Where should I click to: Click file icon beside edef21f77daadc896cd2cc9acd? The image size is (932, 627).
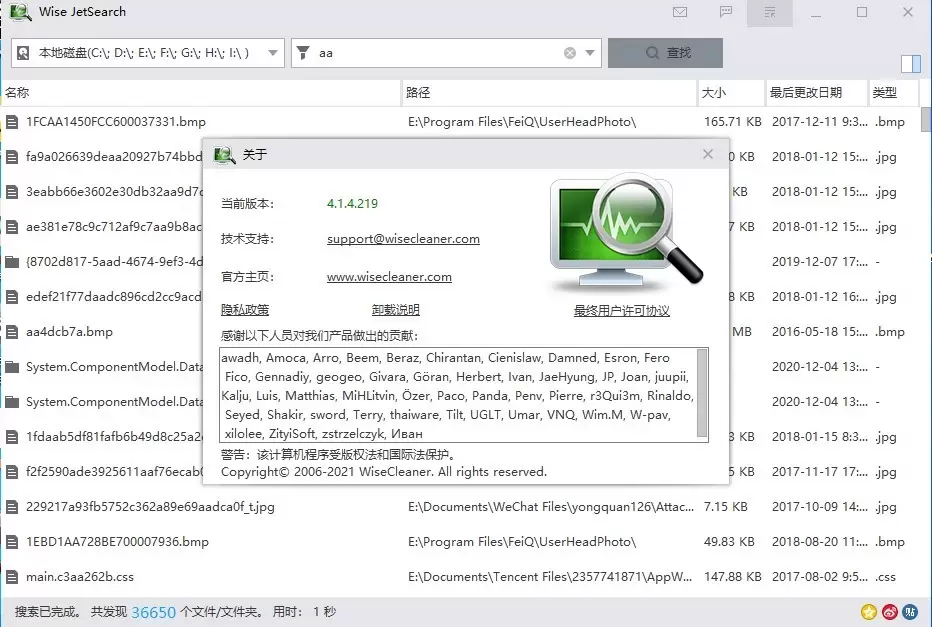click(12, 297)
